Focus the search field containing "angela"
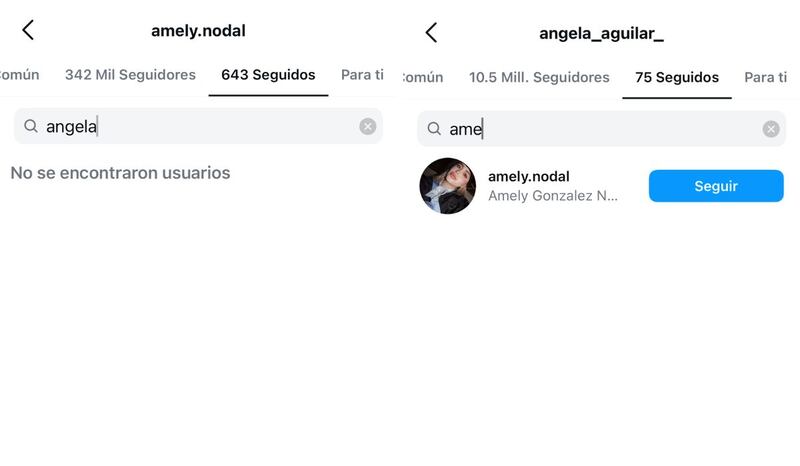 pos(200,126)
